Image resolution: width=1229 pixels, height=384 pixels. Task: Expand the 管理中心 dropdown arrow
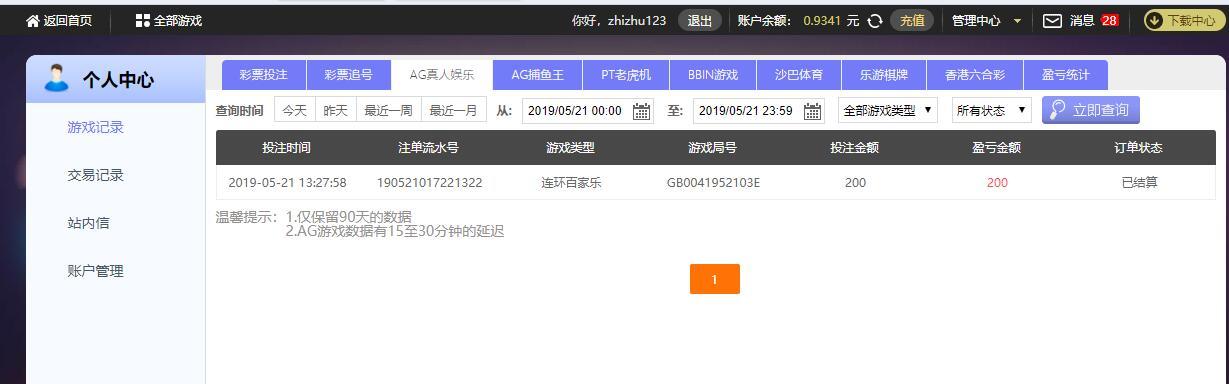coord(1017,21)
